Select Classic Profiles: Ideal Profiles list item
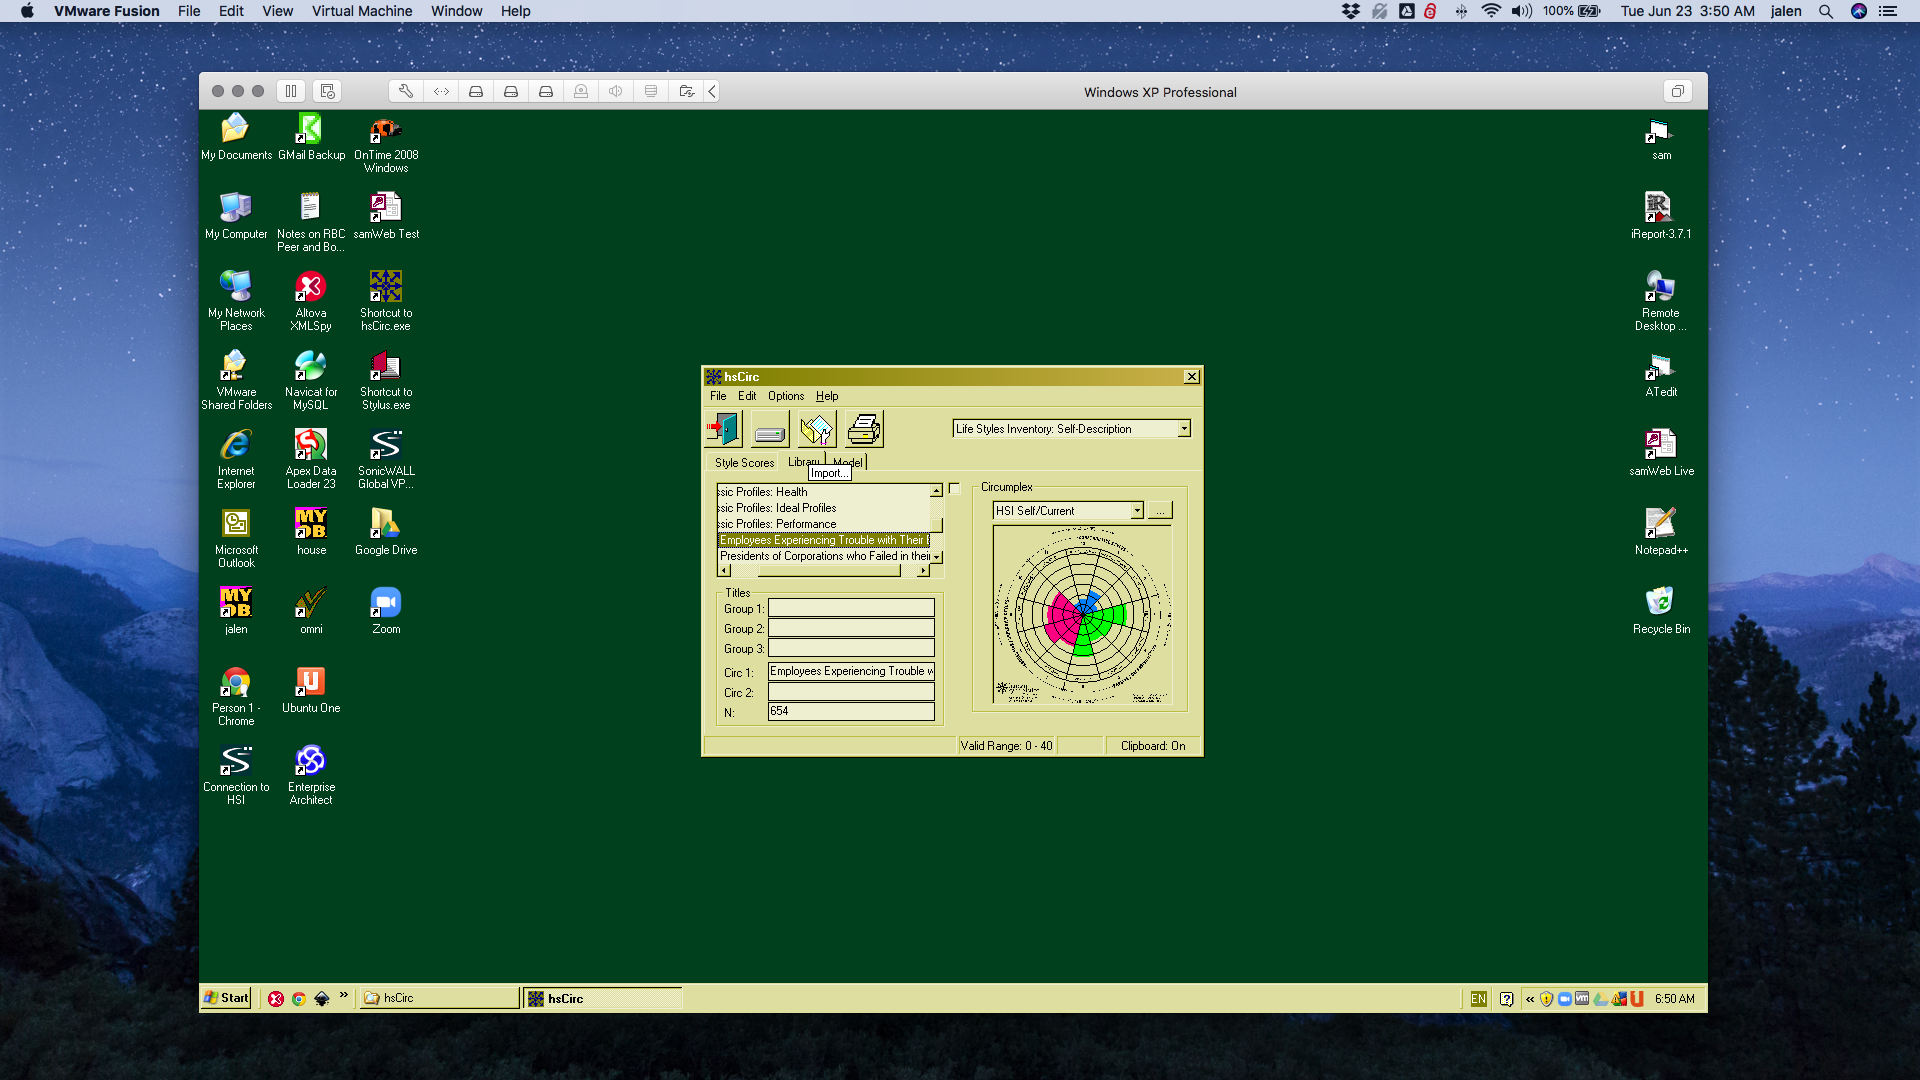This screenshot has height=1080, width=1920. (x=823, y=508)
